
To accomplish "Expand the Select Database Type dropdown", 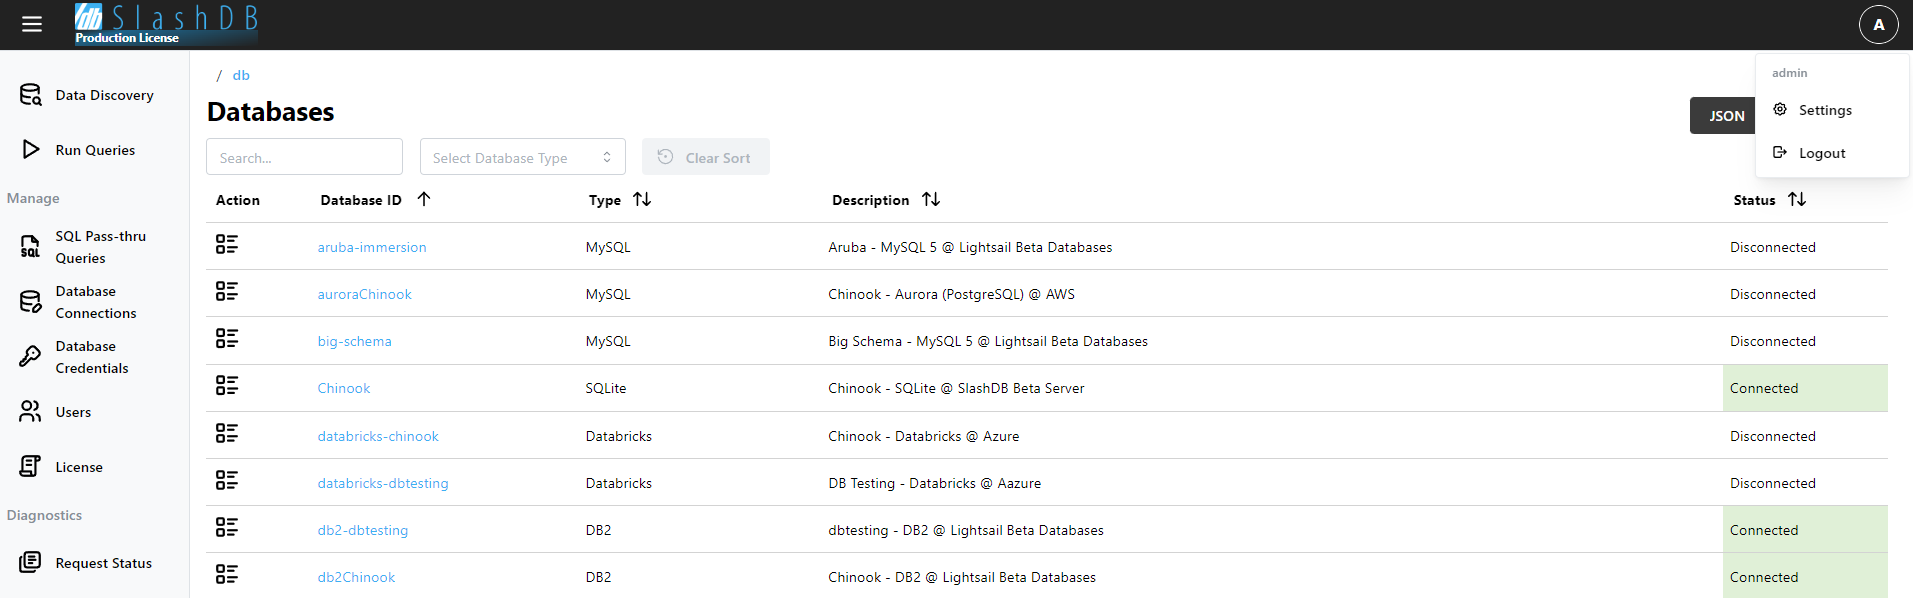I will coord(522,157).
